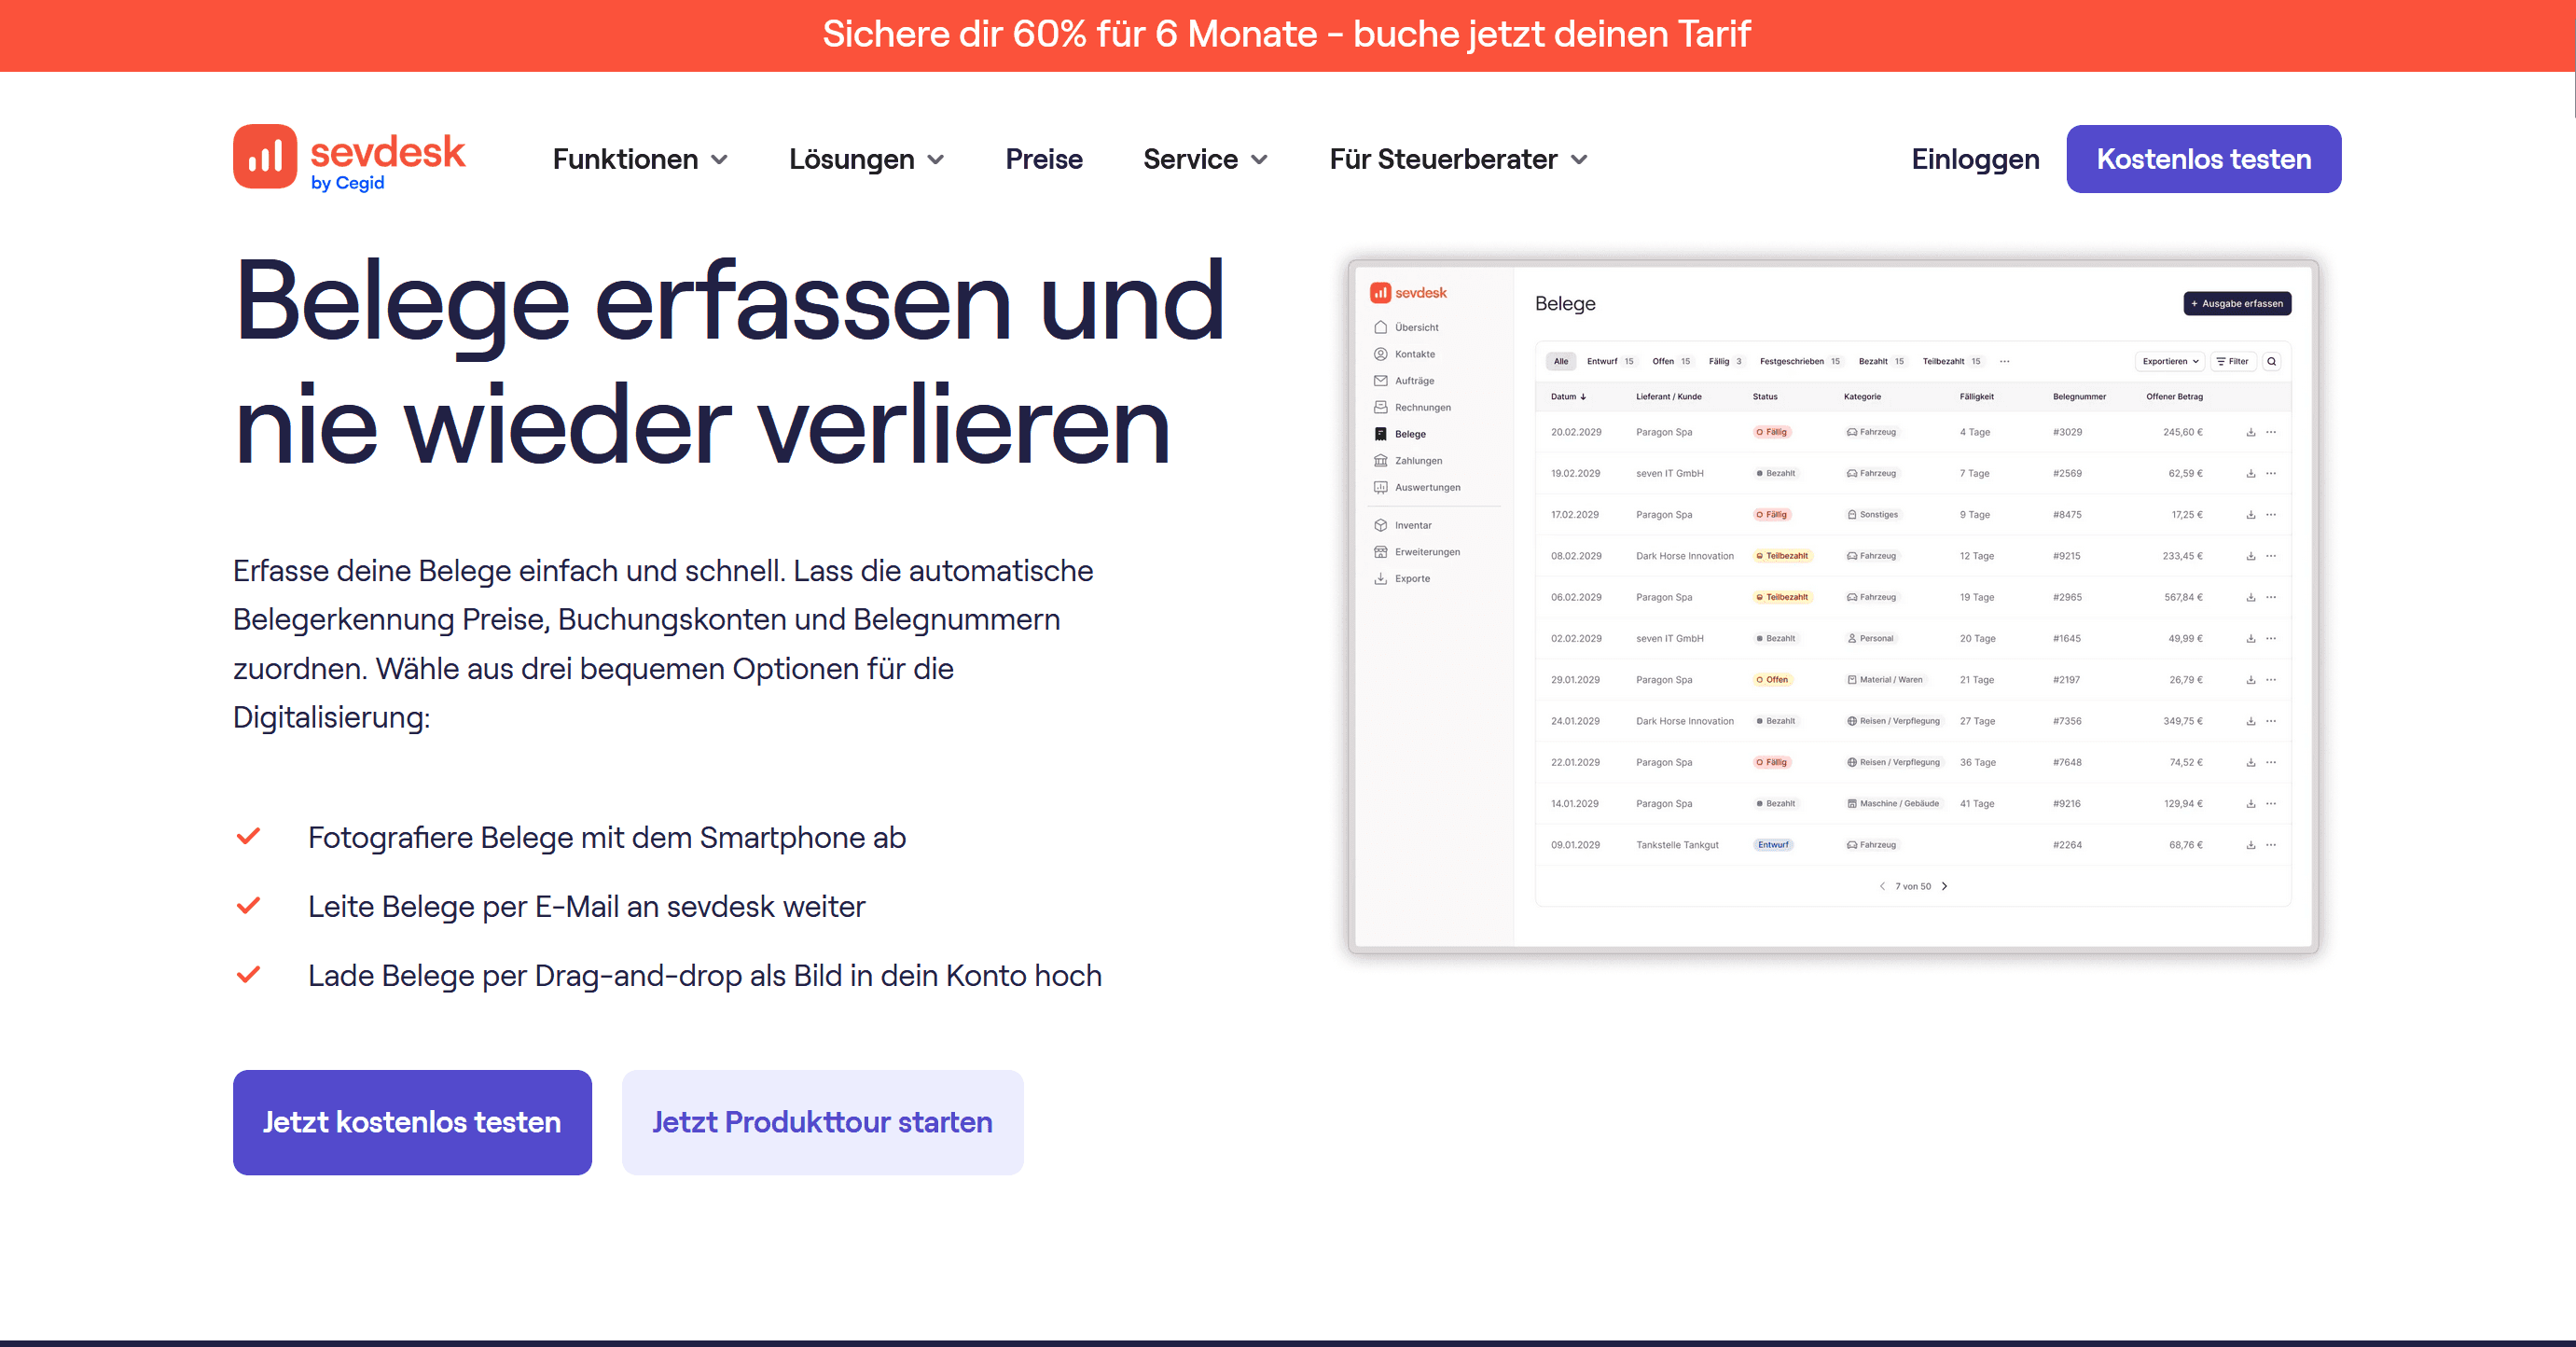Viewport: 2576px width, 1347px height.
Task: Switch to the Festgeschrieben tab
Action: (1800, 361)
